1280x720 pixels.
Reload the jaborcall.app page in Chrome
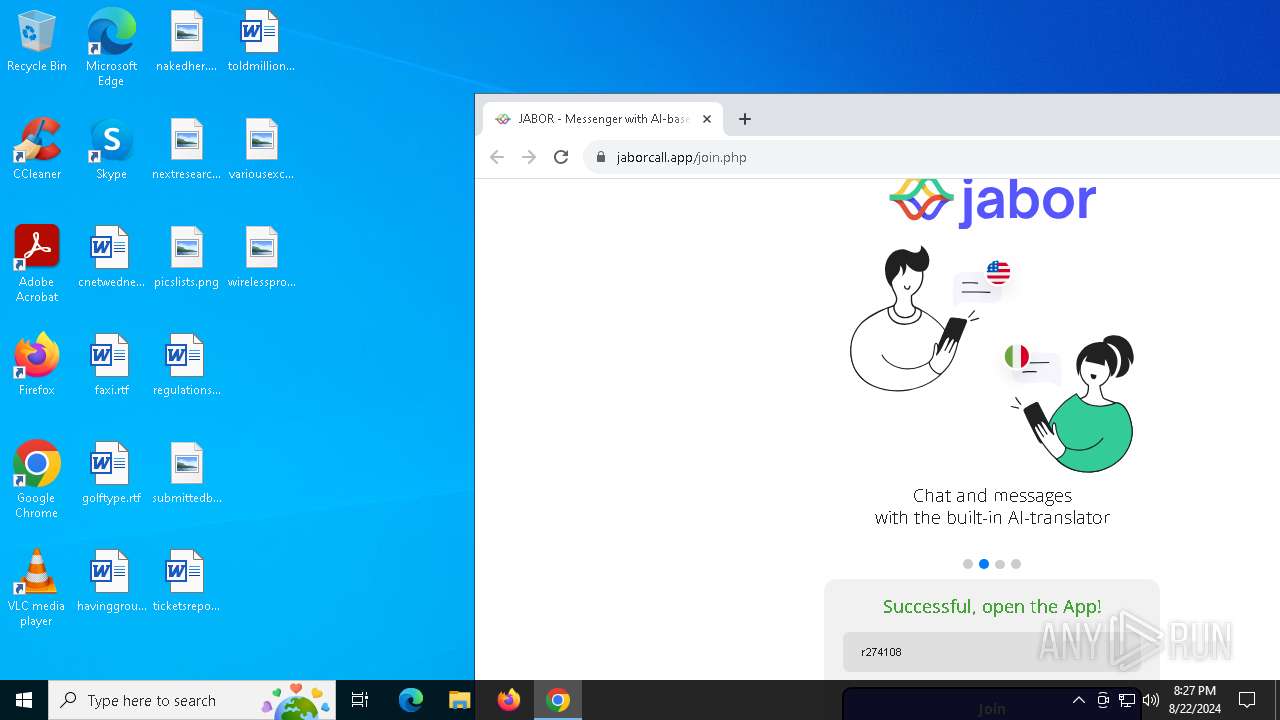point(561,157)
